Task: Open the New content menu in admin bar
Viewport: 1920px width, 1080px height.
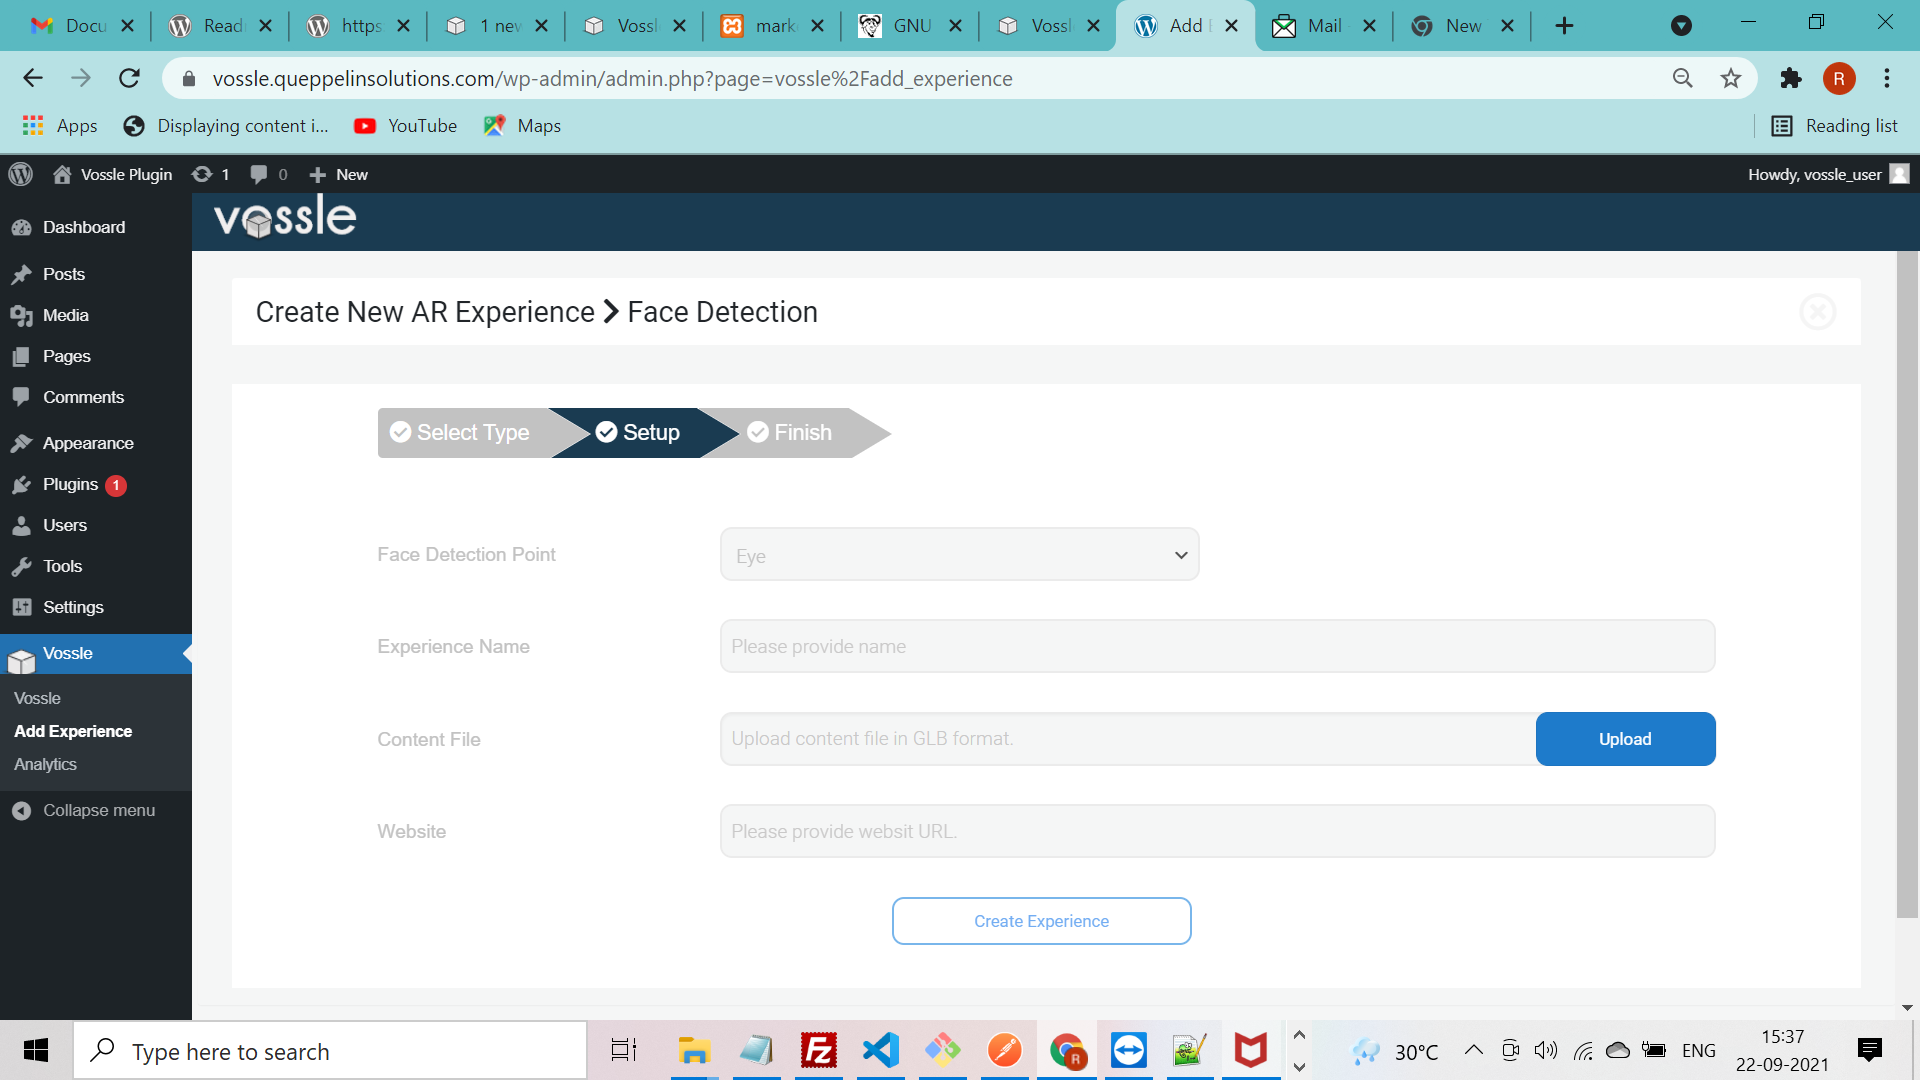Action: coord(339,174)
